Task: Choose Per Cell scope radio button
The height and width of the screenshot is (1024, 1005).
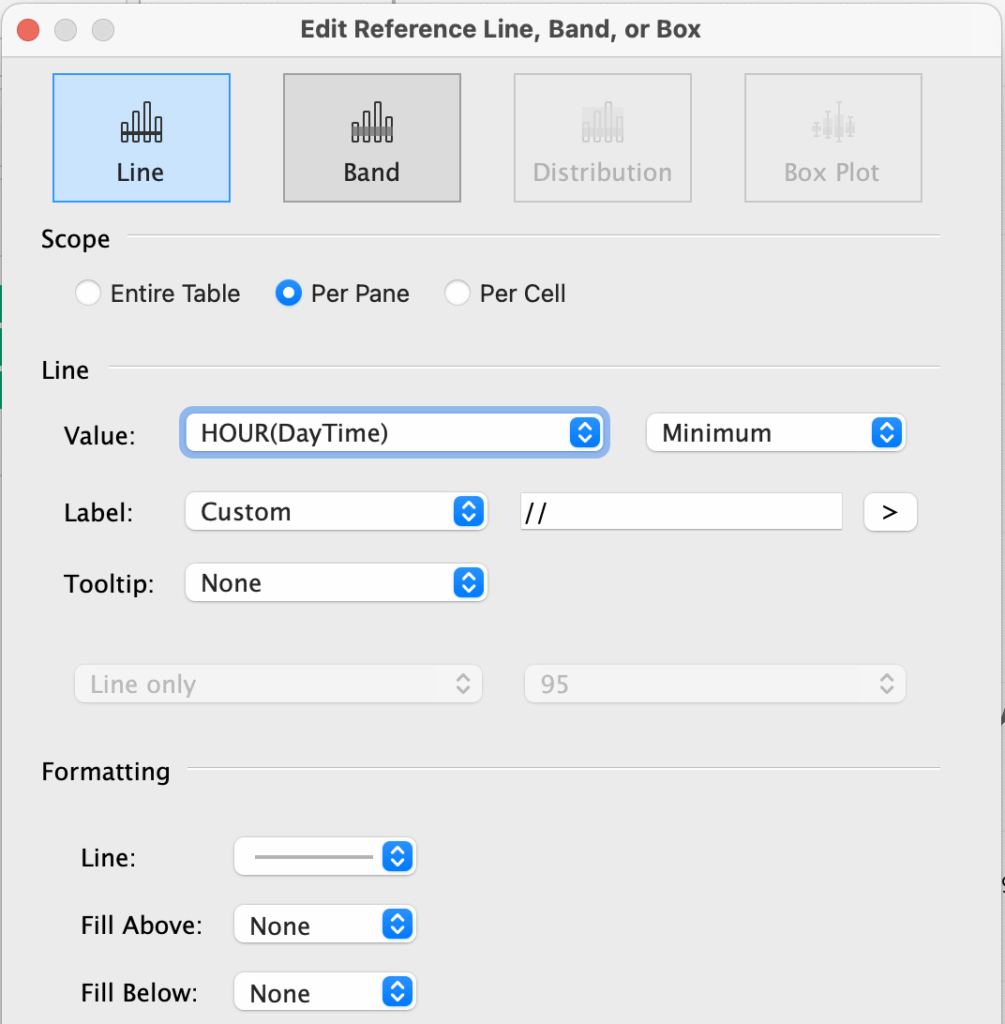Action: tap(458, 294)
